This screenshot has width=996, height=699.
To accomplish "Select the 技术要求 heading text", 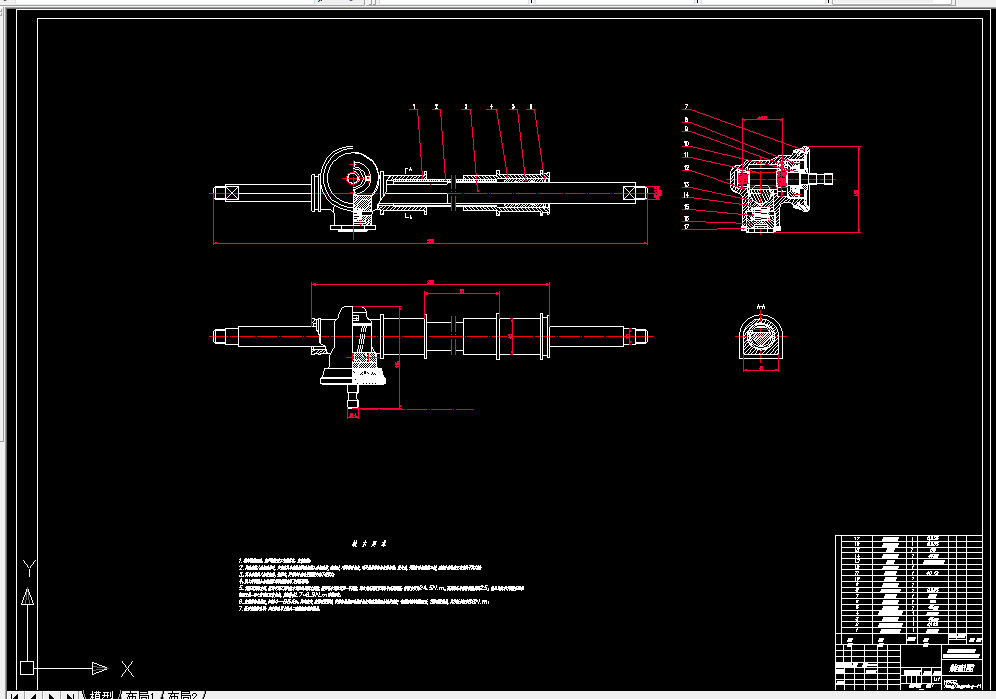I will (369, 544).
